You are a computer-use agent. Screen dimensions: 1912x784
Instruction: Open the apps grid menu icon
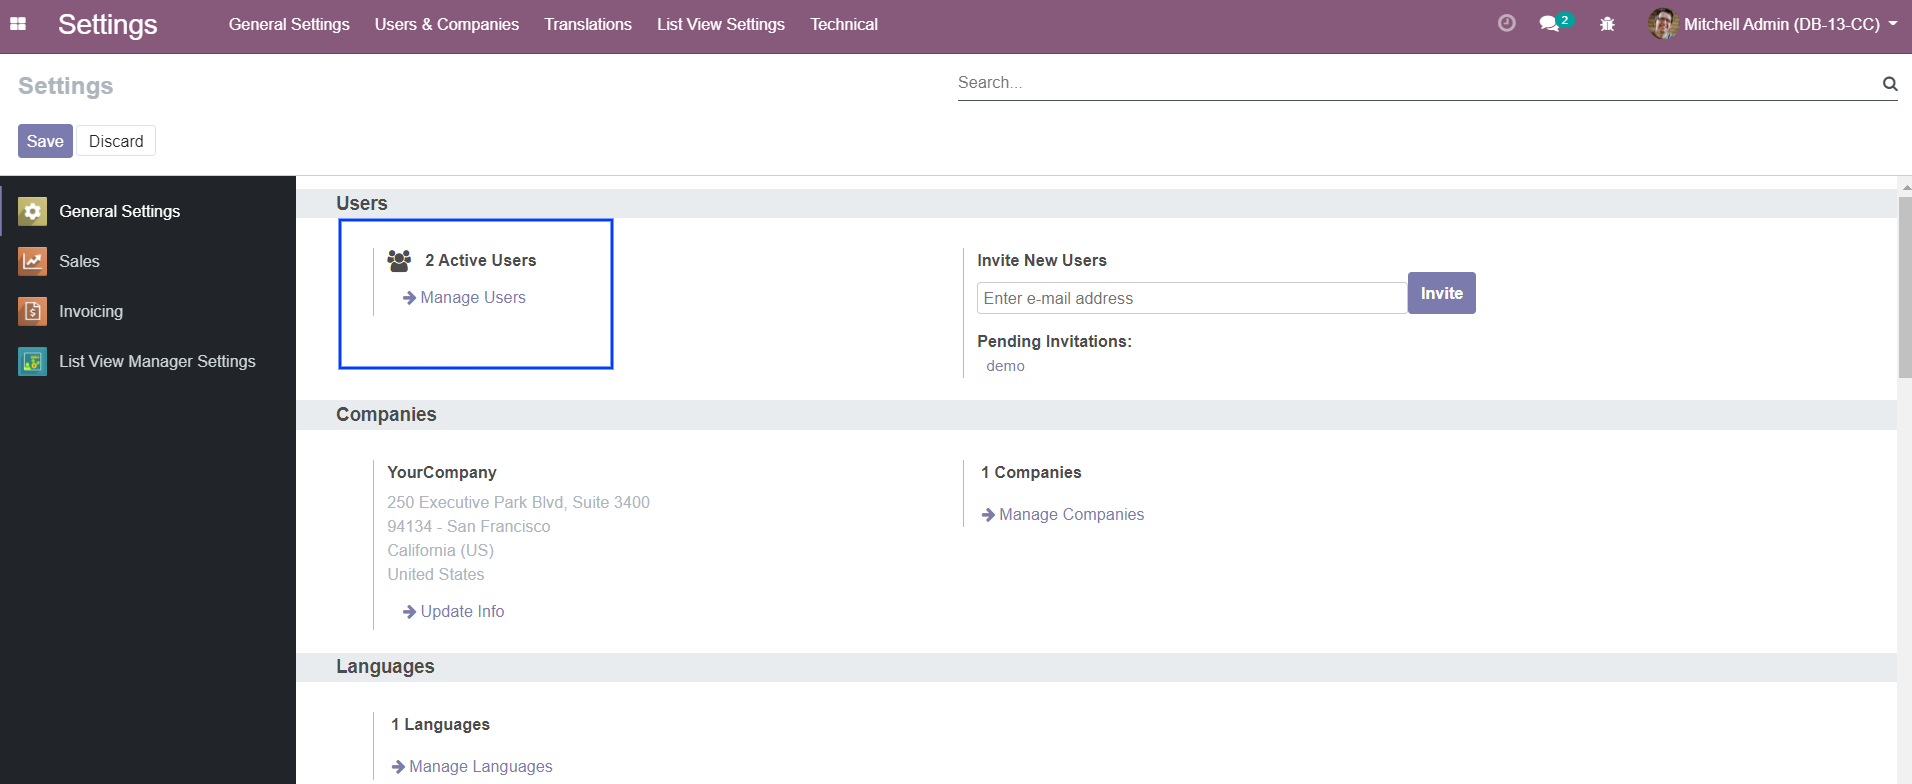(x=18, y=24)
